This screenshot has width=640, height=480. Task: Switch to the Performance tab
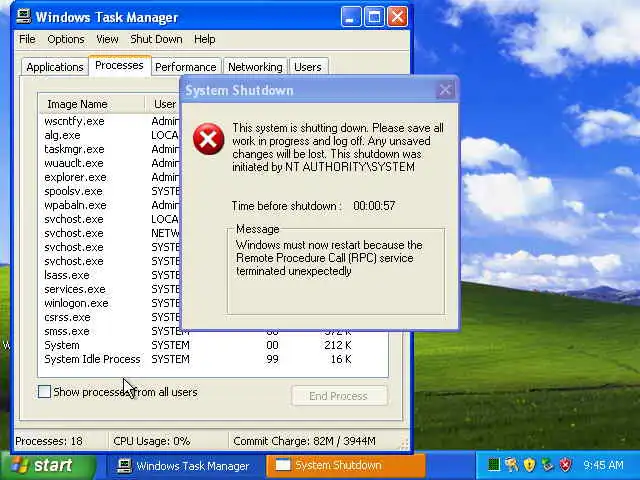pos(186,67)
